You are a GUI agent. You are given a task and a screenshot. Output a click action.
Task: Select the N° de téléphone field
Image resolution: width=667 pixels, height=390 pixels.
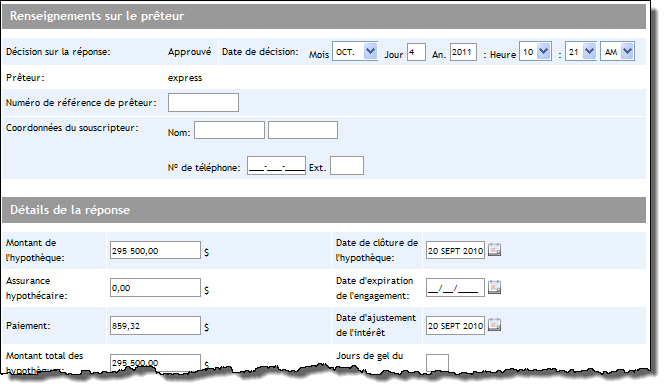(x=276, y=165)
